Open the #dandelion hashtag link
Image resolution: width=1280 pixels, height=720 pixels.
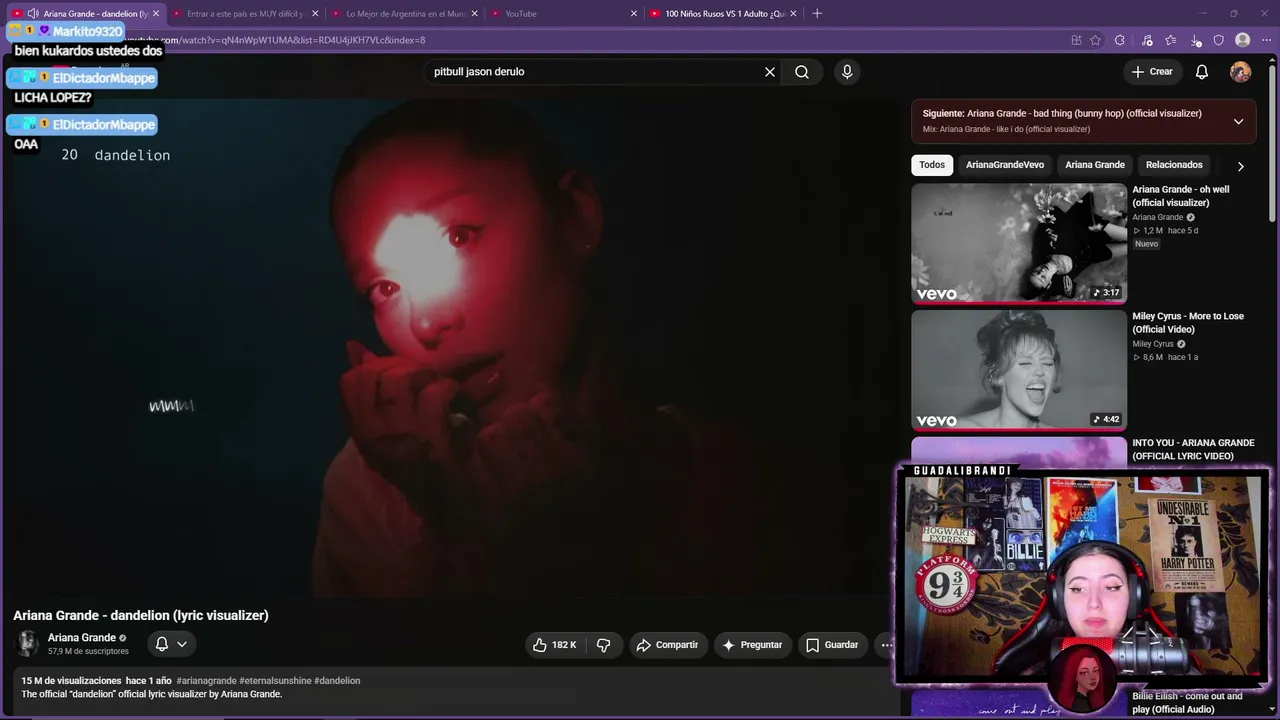337,681
